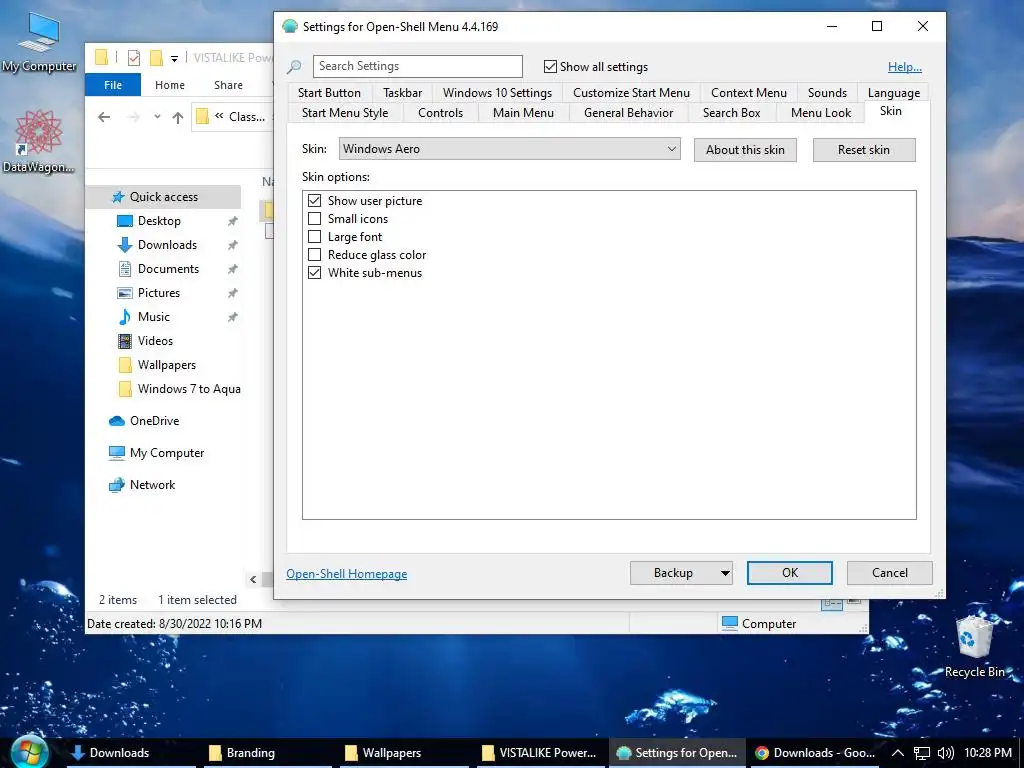Click the back arrow in File Explorer
This screenshot has width=1024, height=768.
104,117
